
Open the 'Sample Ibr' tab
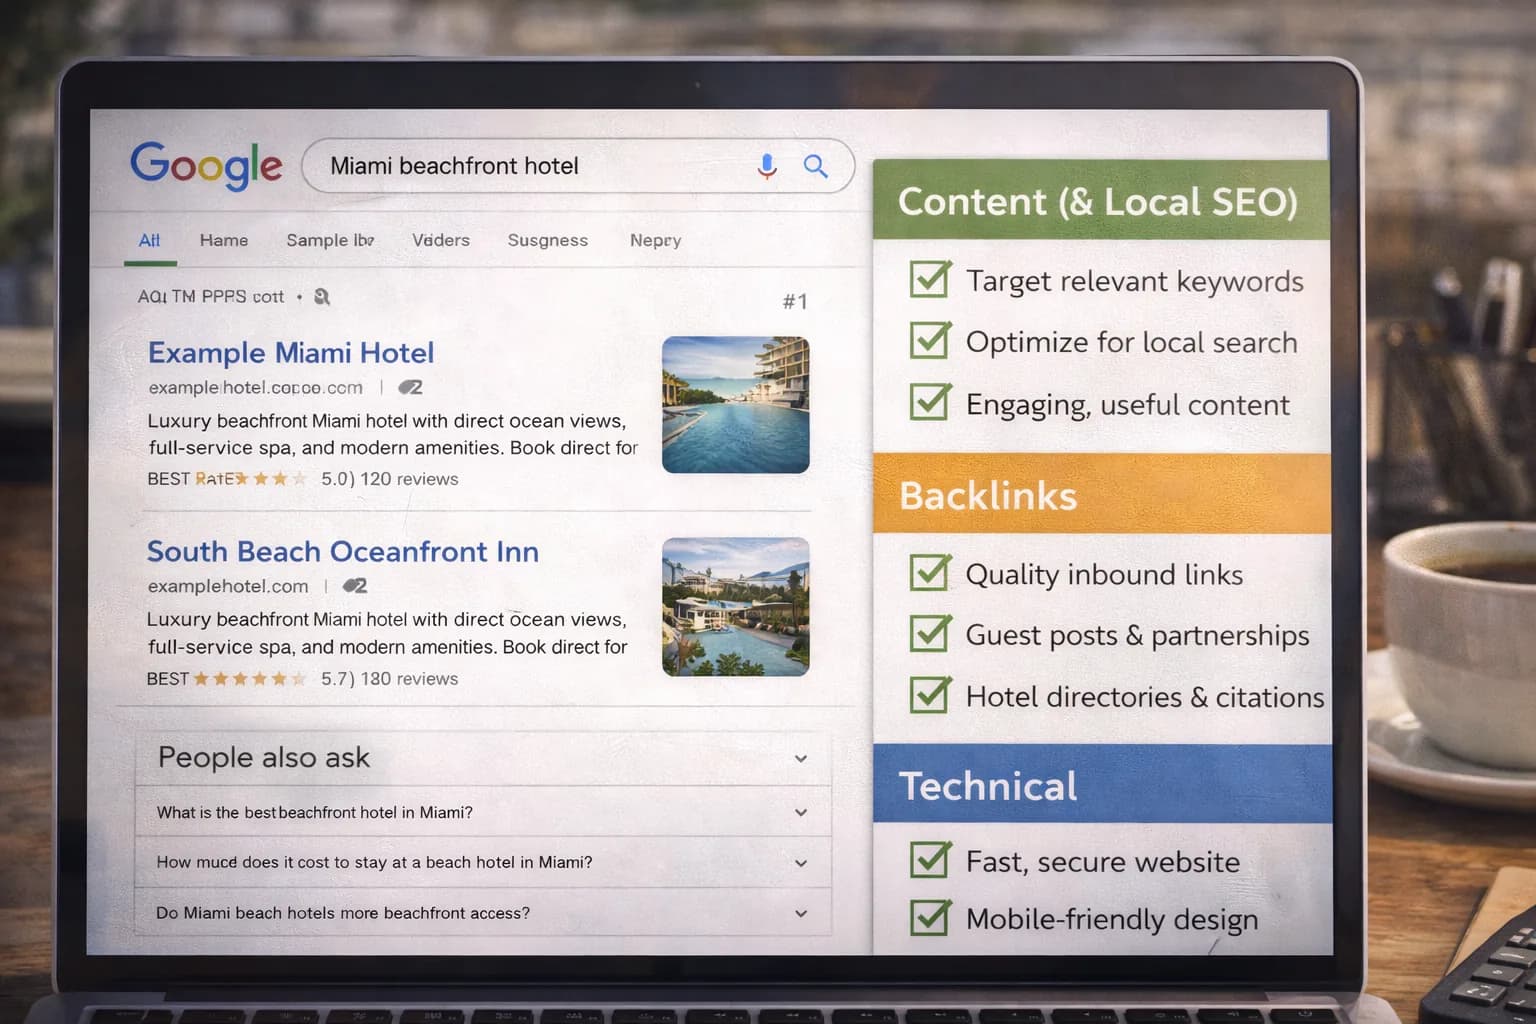(330, 240)
